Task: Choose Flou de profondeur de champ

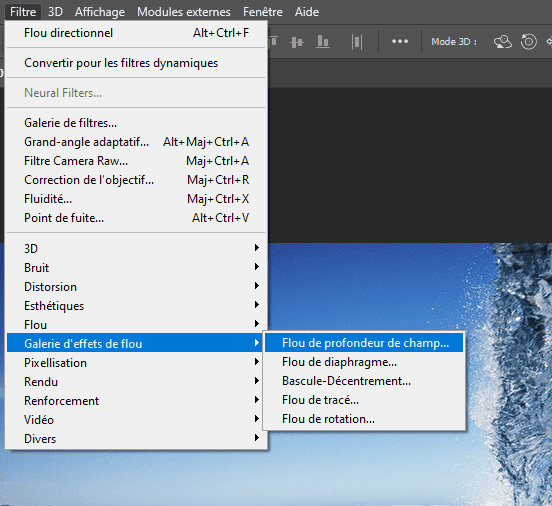Action: pyautogui.click(x=364, y=343)
